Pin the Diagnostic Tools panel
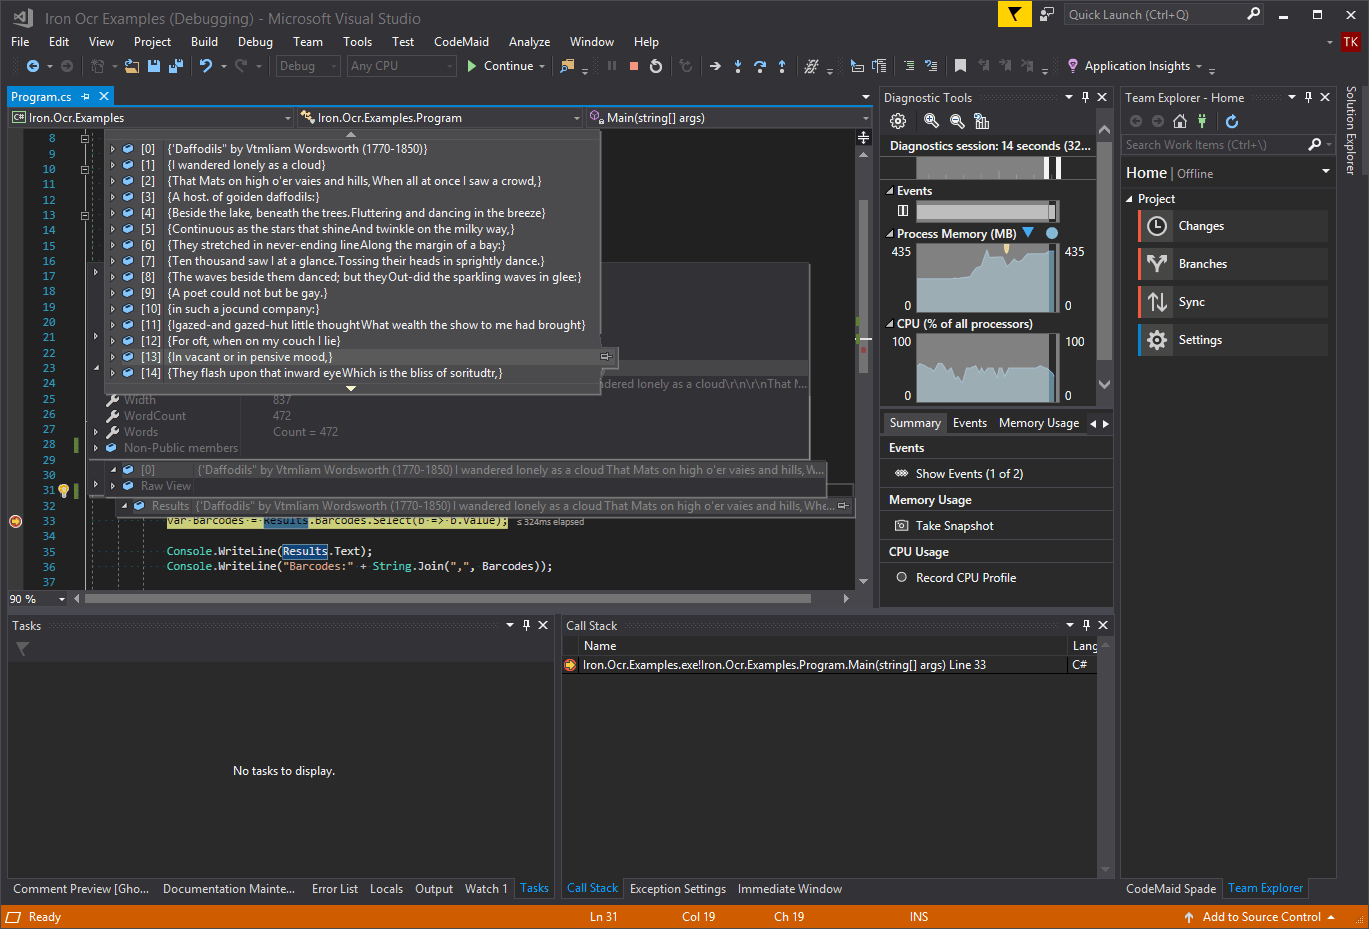The image size is (1369, 929). point(1085,97)
